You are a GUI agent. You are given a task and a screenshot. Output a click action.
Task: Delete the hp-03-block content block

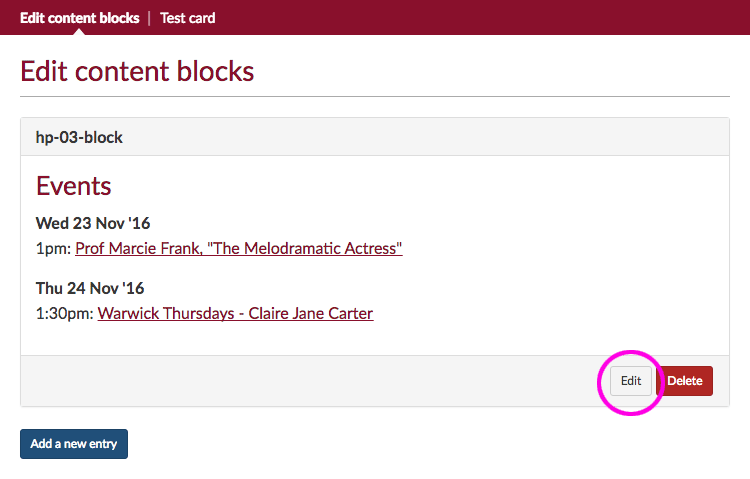pos(685,381)
